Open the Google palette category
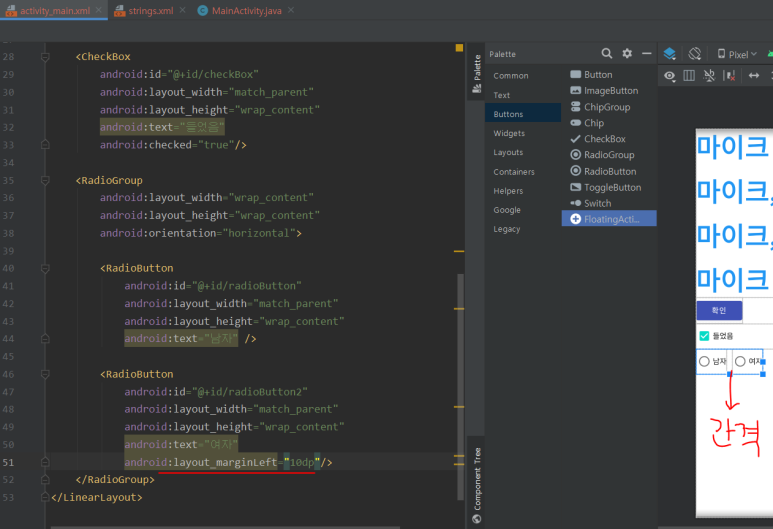 pyautogui.click(x=523, y=210)
